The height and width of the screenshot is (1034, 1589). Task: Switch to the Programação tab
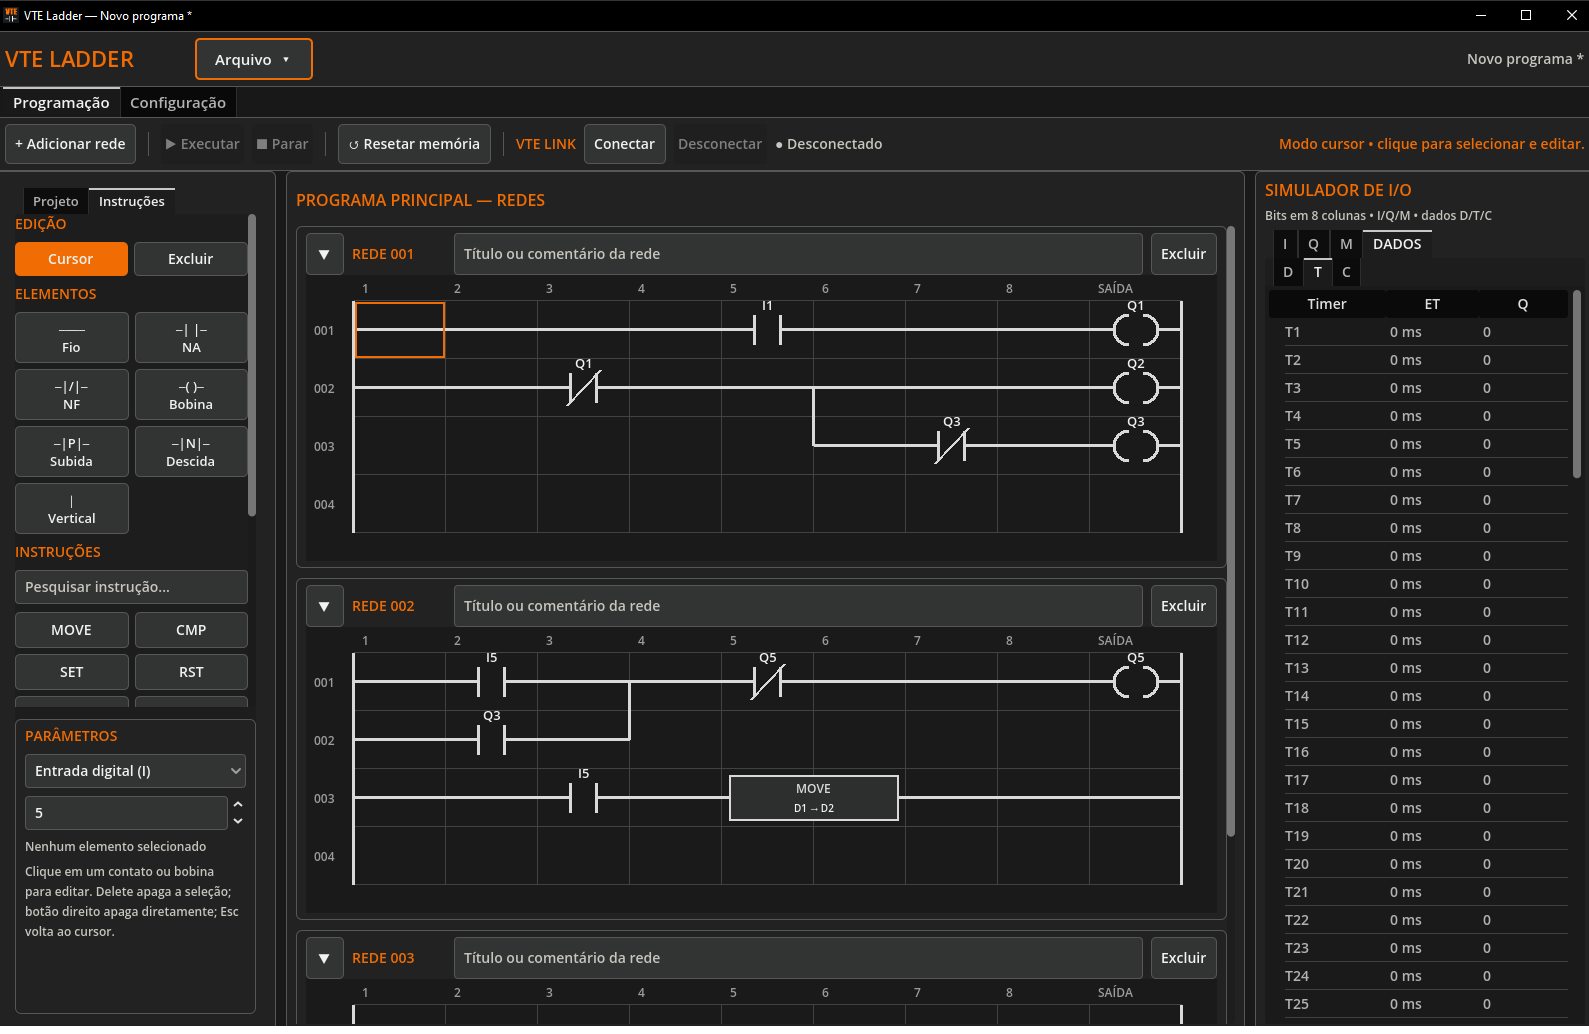point(61,102)
